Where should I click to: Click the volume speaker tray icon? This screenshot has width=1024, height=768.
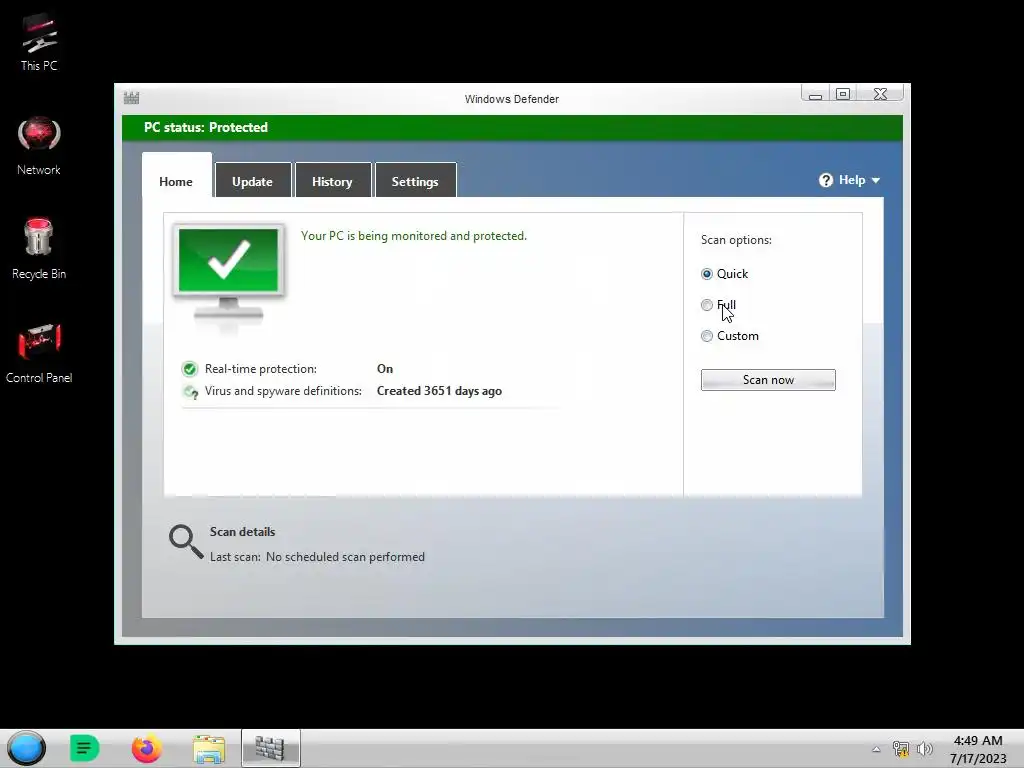[925, 749]
